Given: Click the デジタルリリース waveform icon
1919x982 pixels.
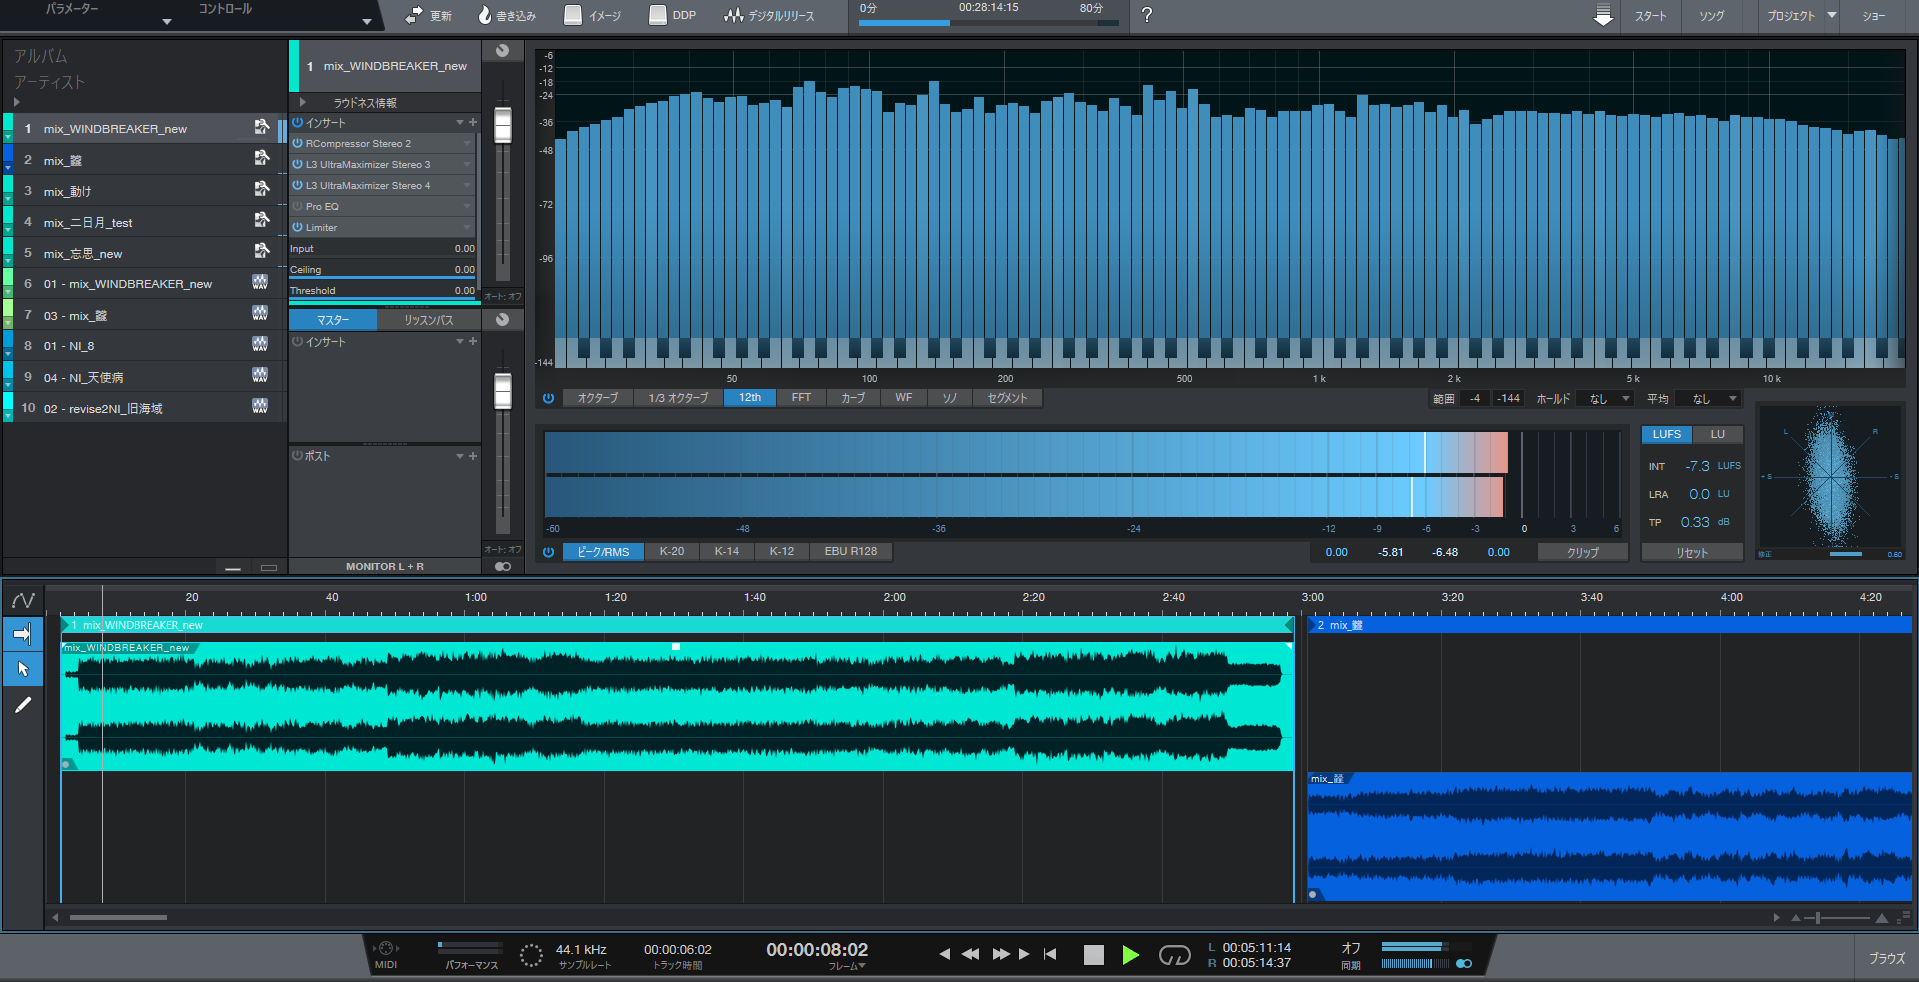Looking at the screenshot, I should click(x=734, y=15).
